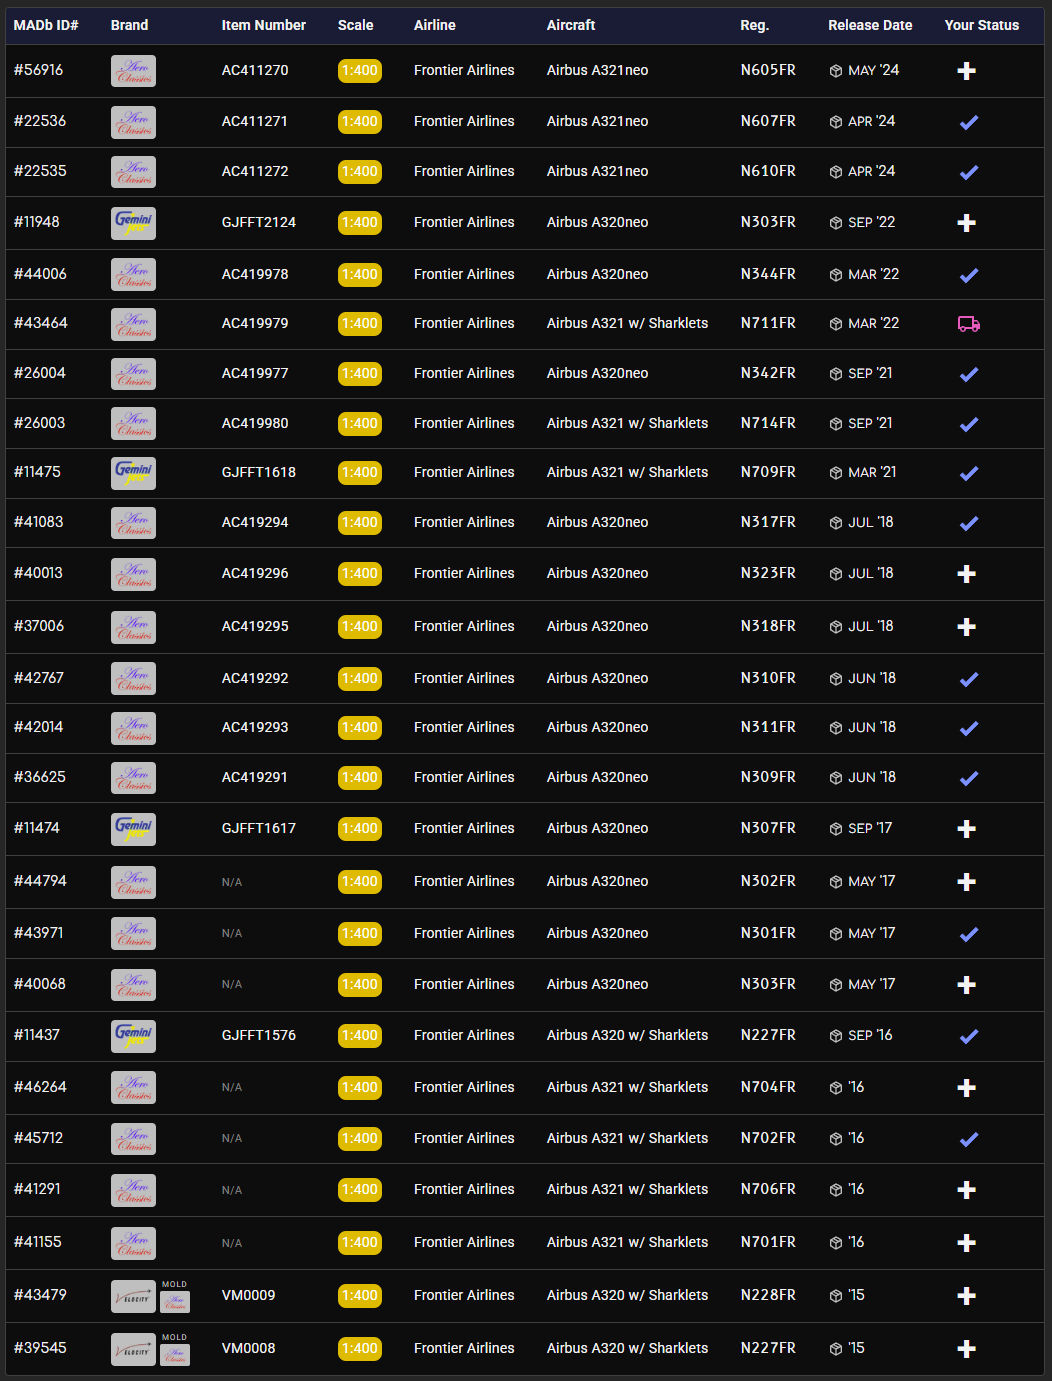This screenshot has width=1052, height=1381.
Task: Sort by the Reg. column header
Action: [x=754, y=25]
